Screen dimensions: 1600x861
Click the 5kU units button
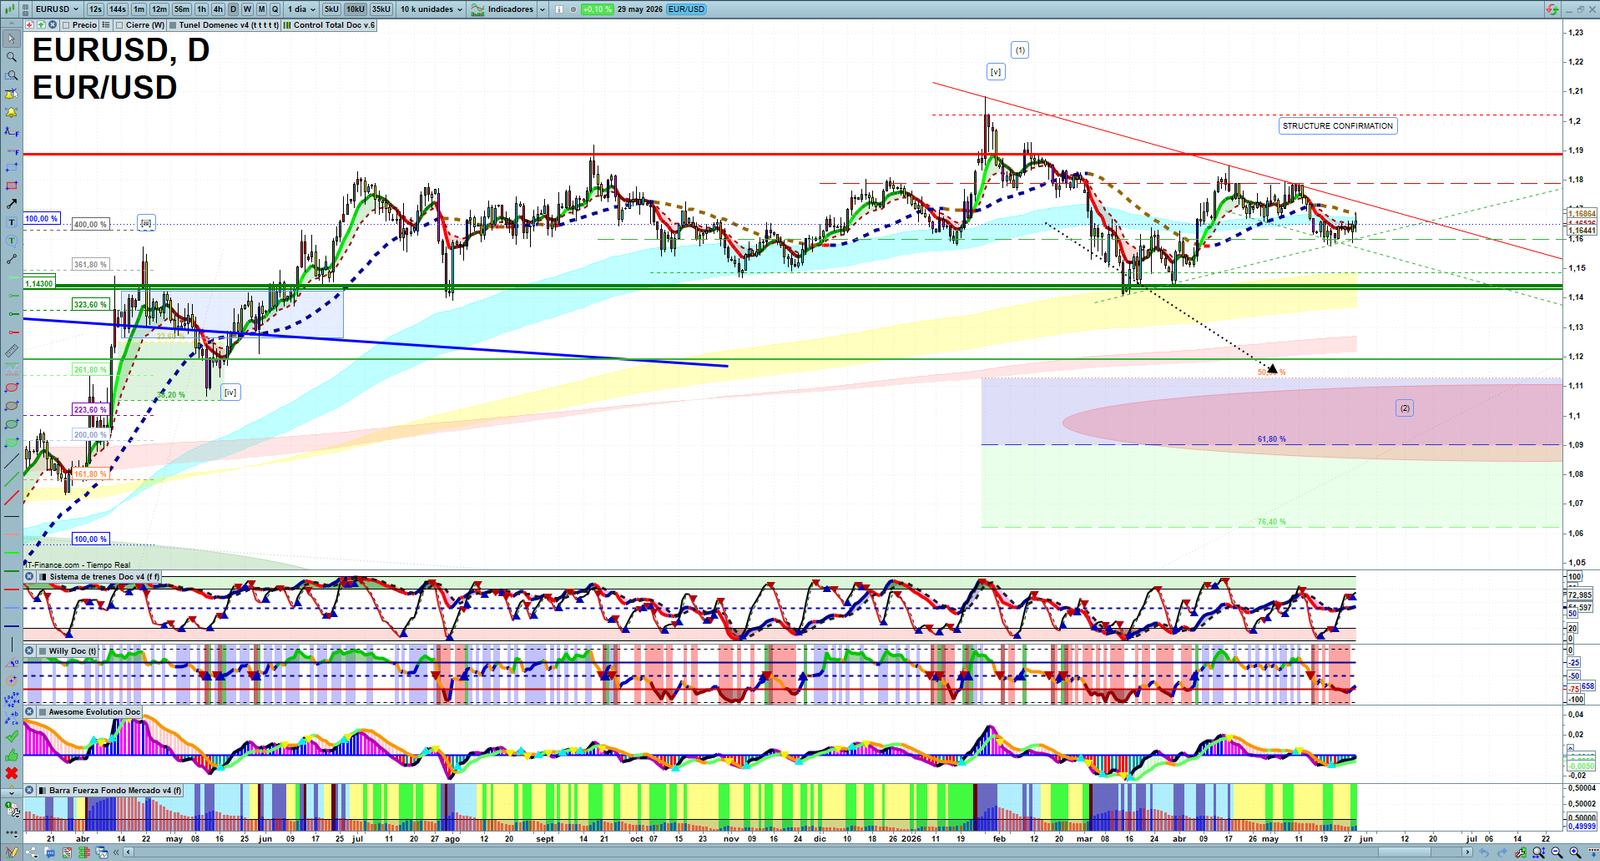coord(331,9)
